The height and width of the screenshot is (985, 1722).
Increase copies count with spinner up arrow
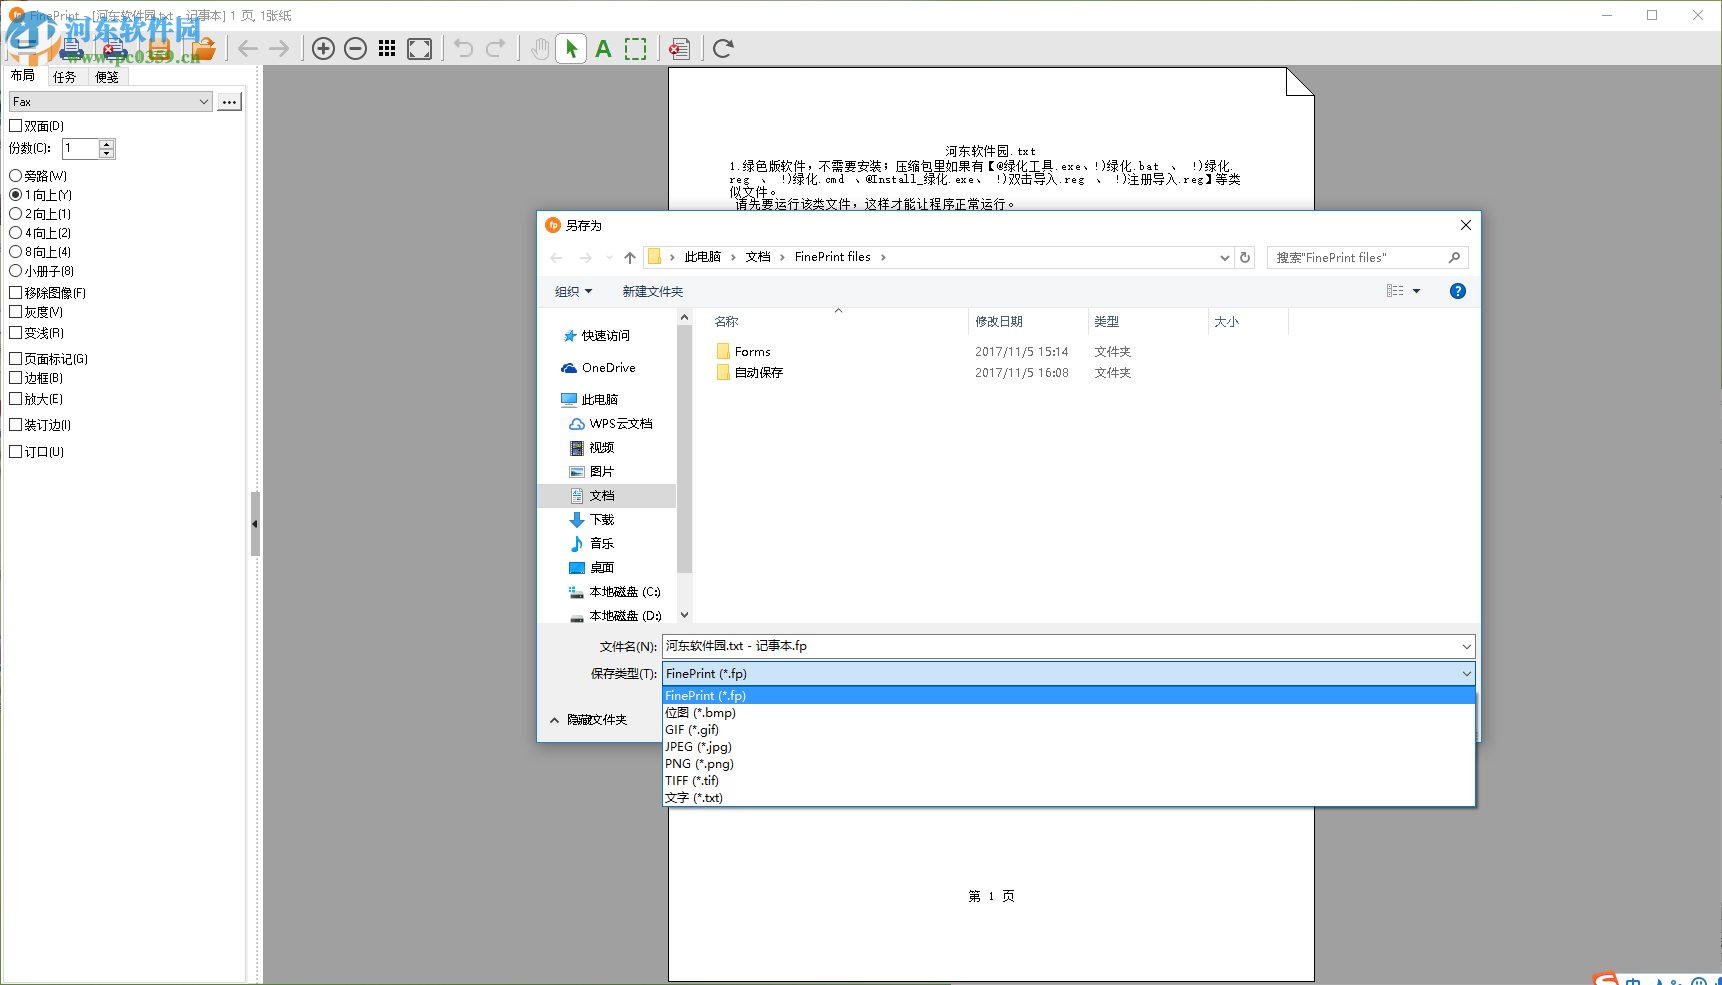click(105, 143)
